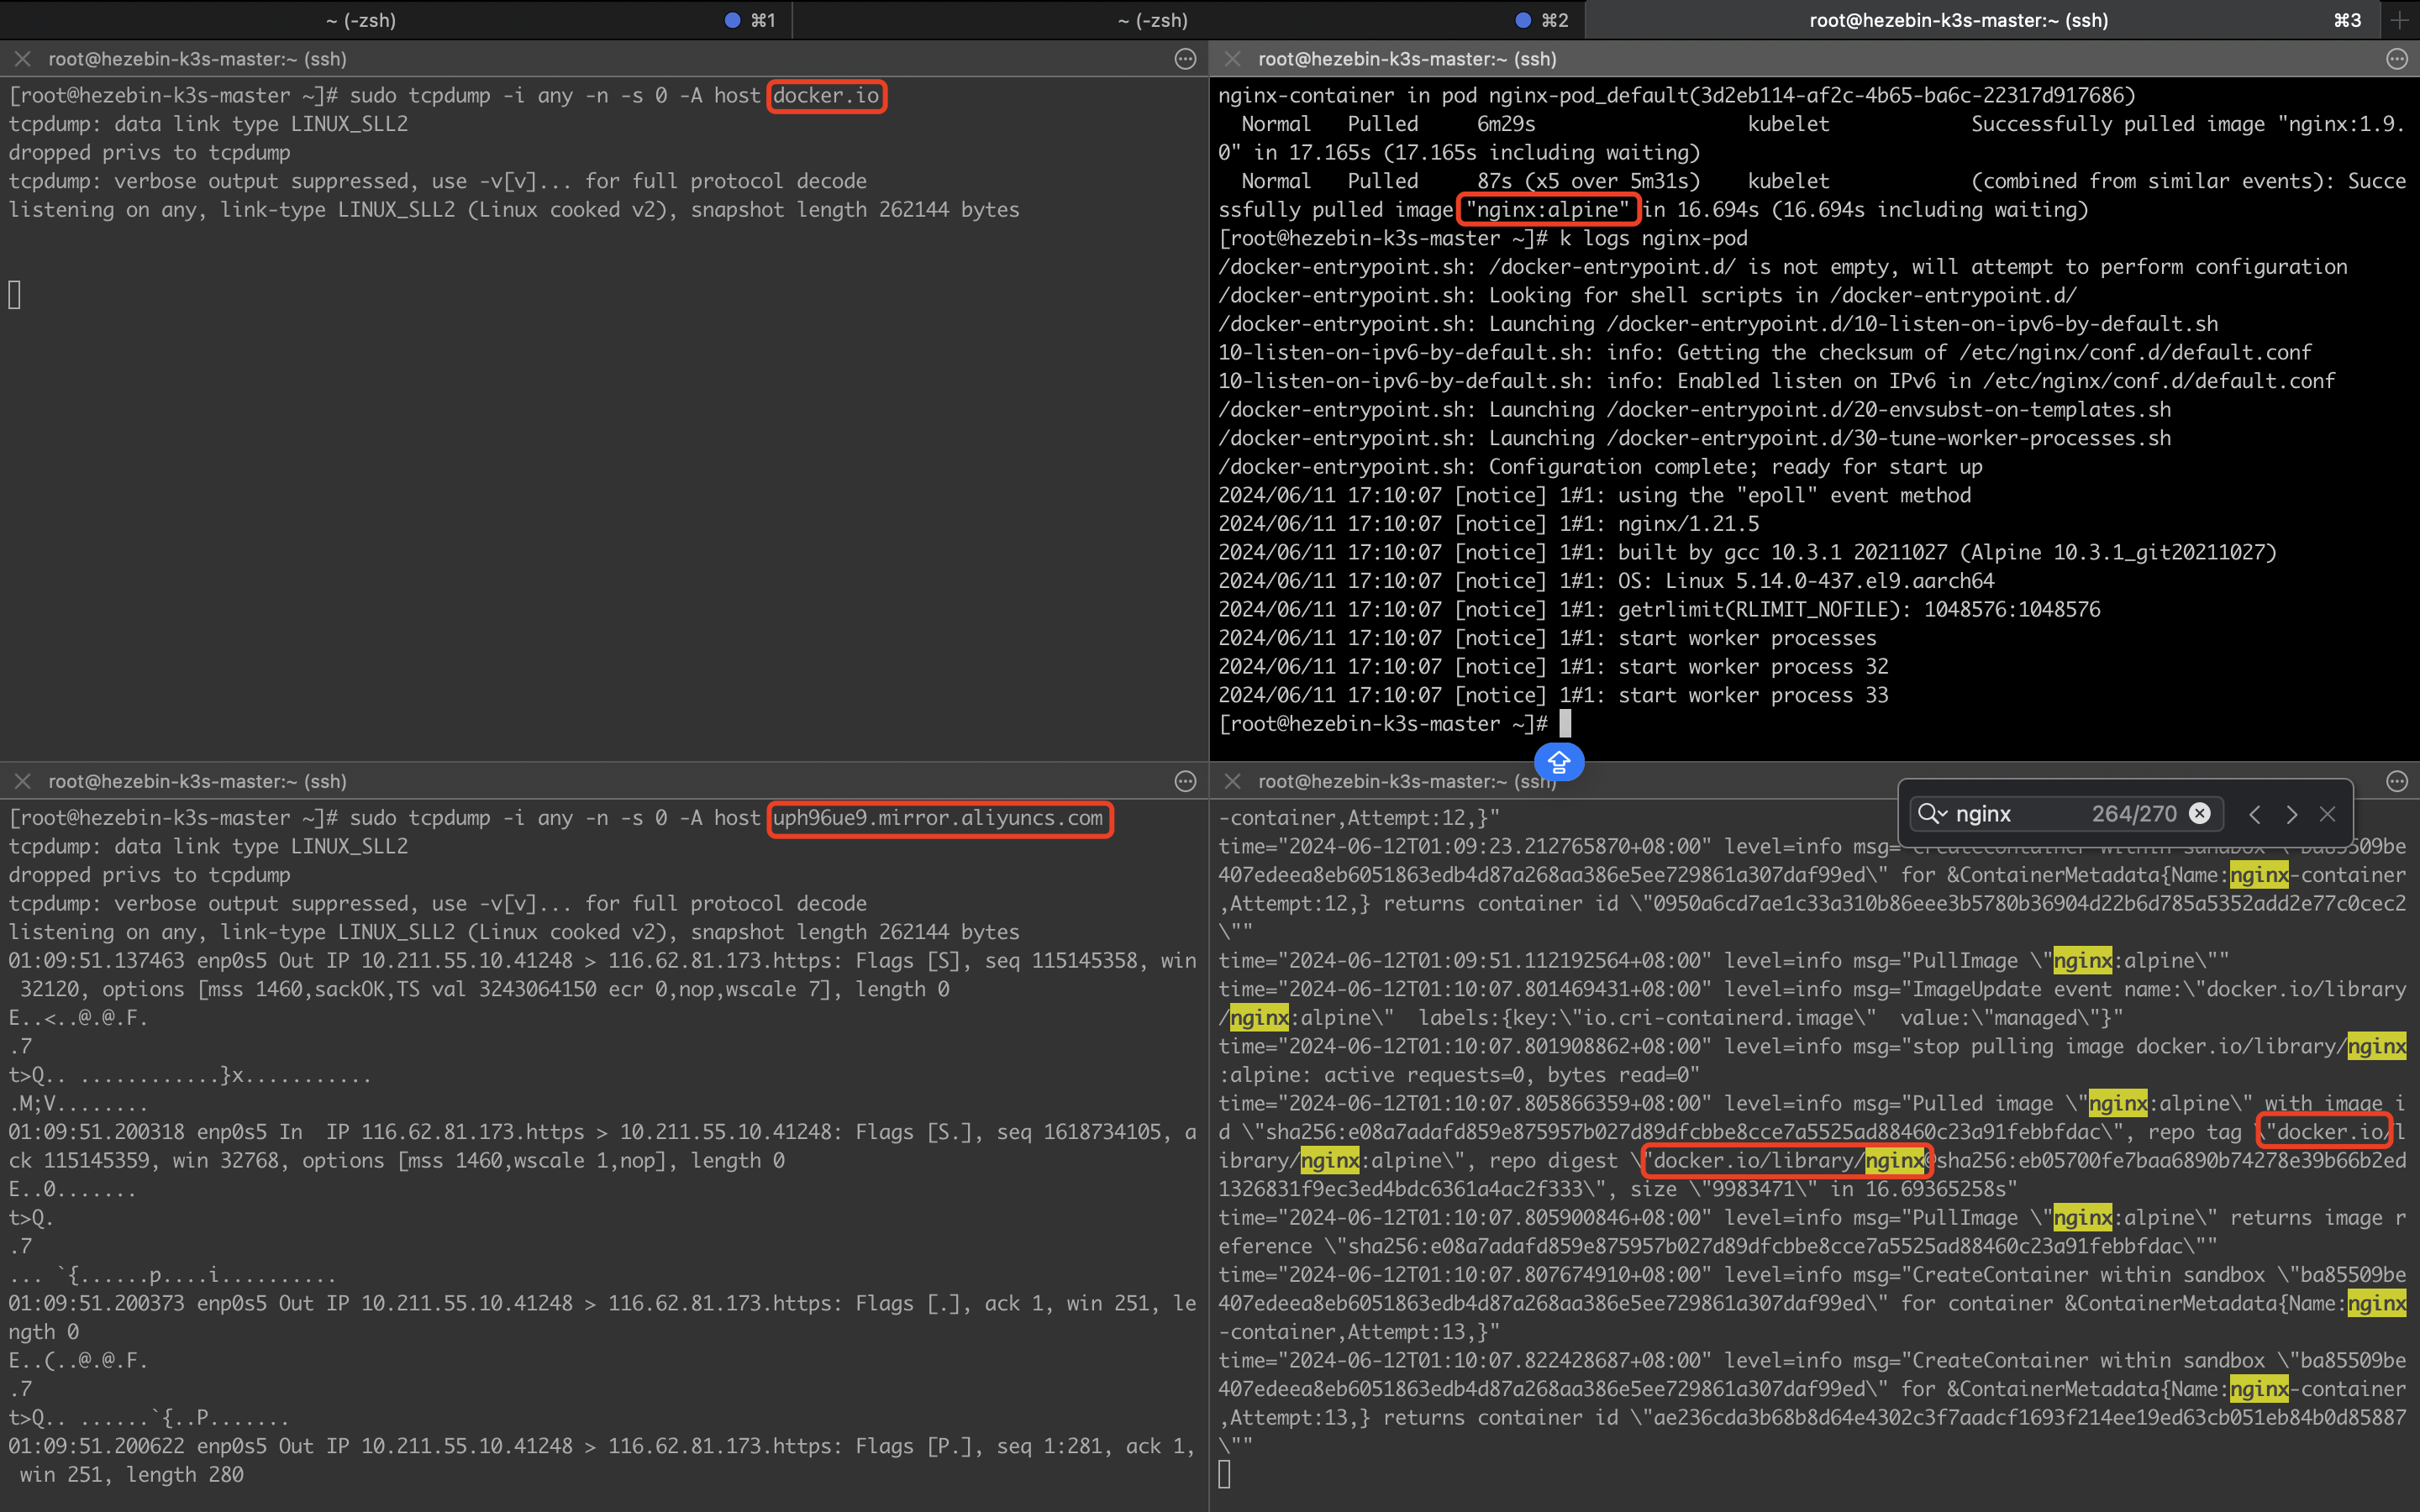Open the top-left pane options menu

pos(1185,59)
